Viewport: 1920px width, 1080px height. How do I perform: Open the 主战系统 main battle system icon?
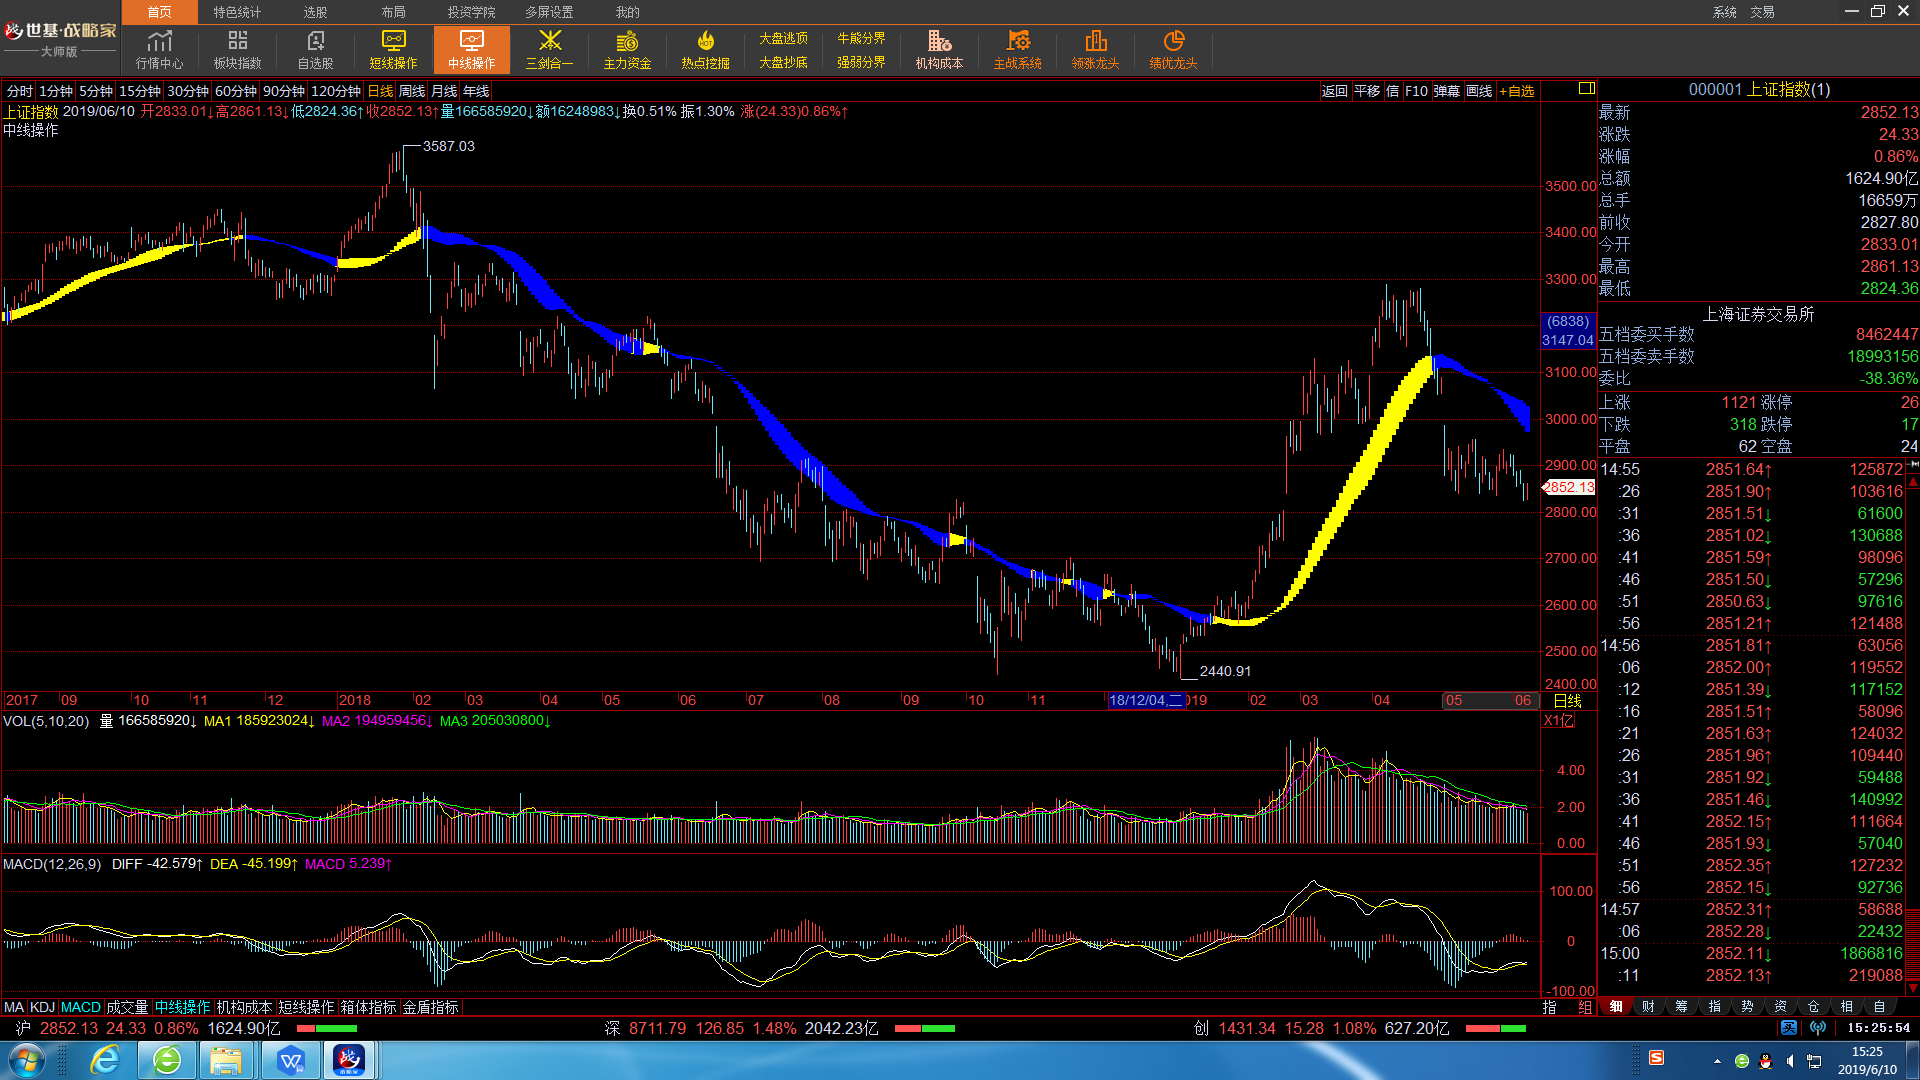[x=1018, y=50]
